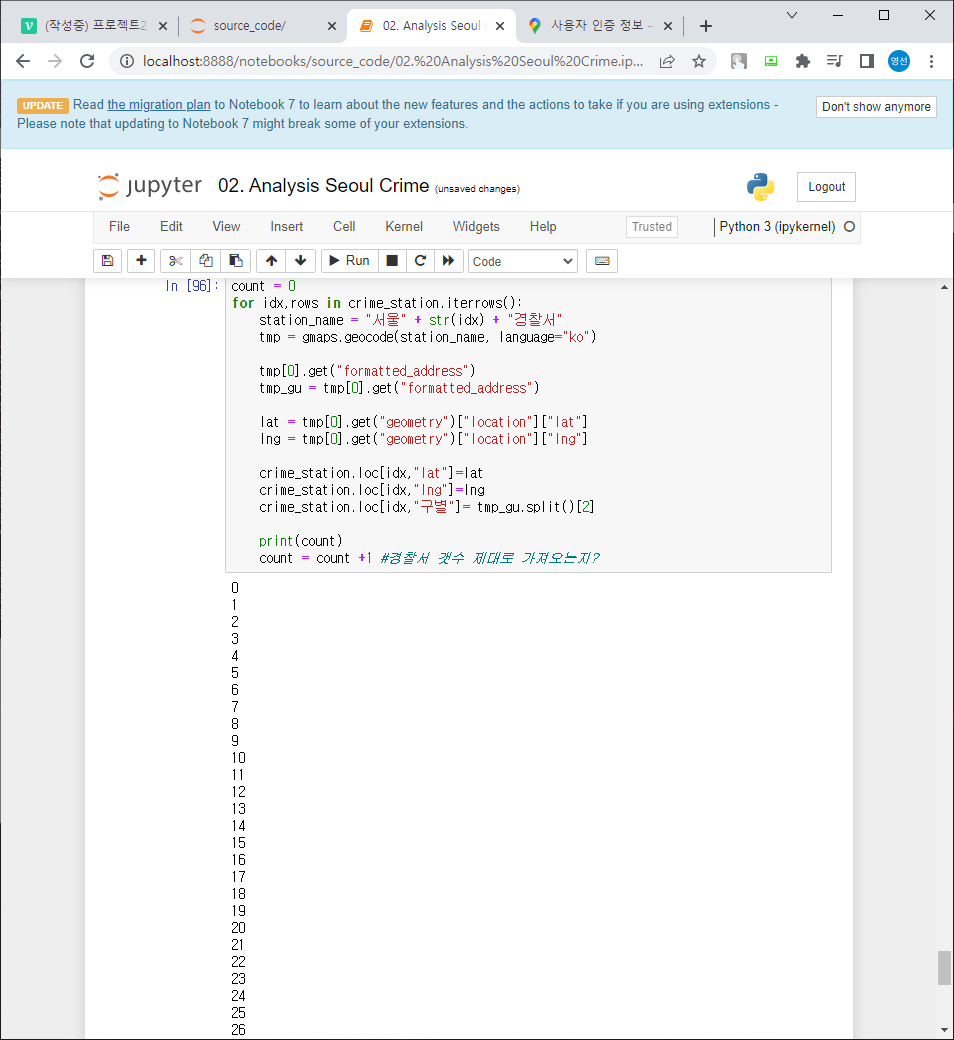This screenshot has height=1040, width=954.
Task: Move selected cell up with the arrow icon
Action: [271, 261]
